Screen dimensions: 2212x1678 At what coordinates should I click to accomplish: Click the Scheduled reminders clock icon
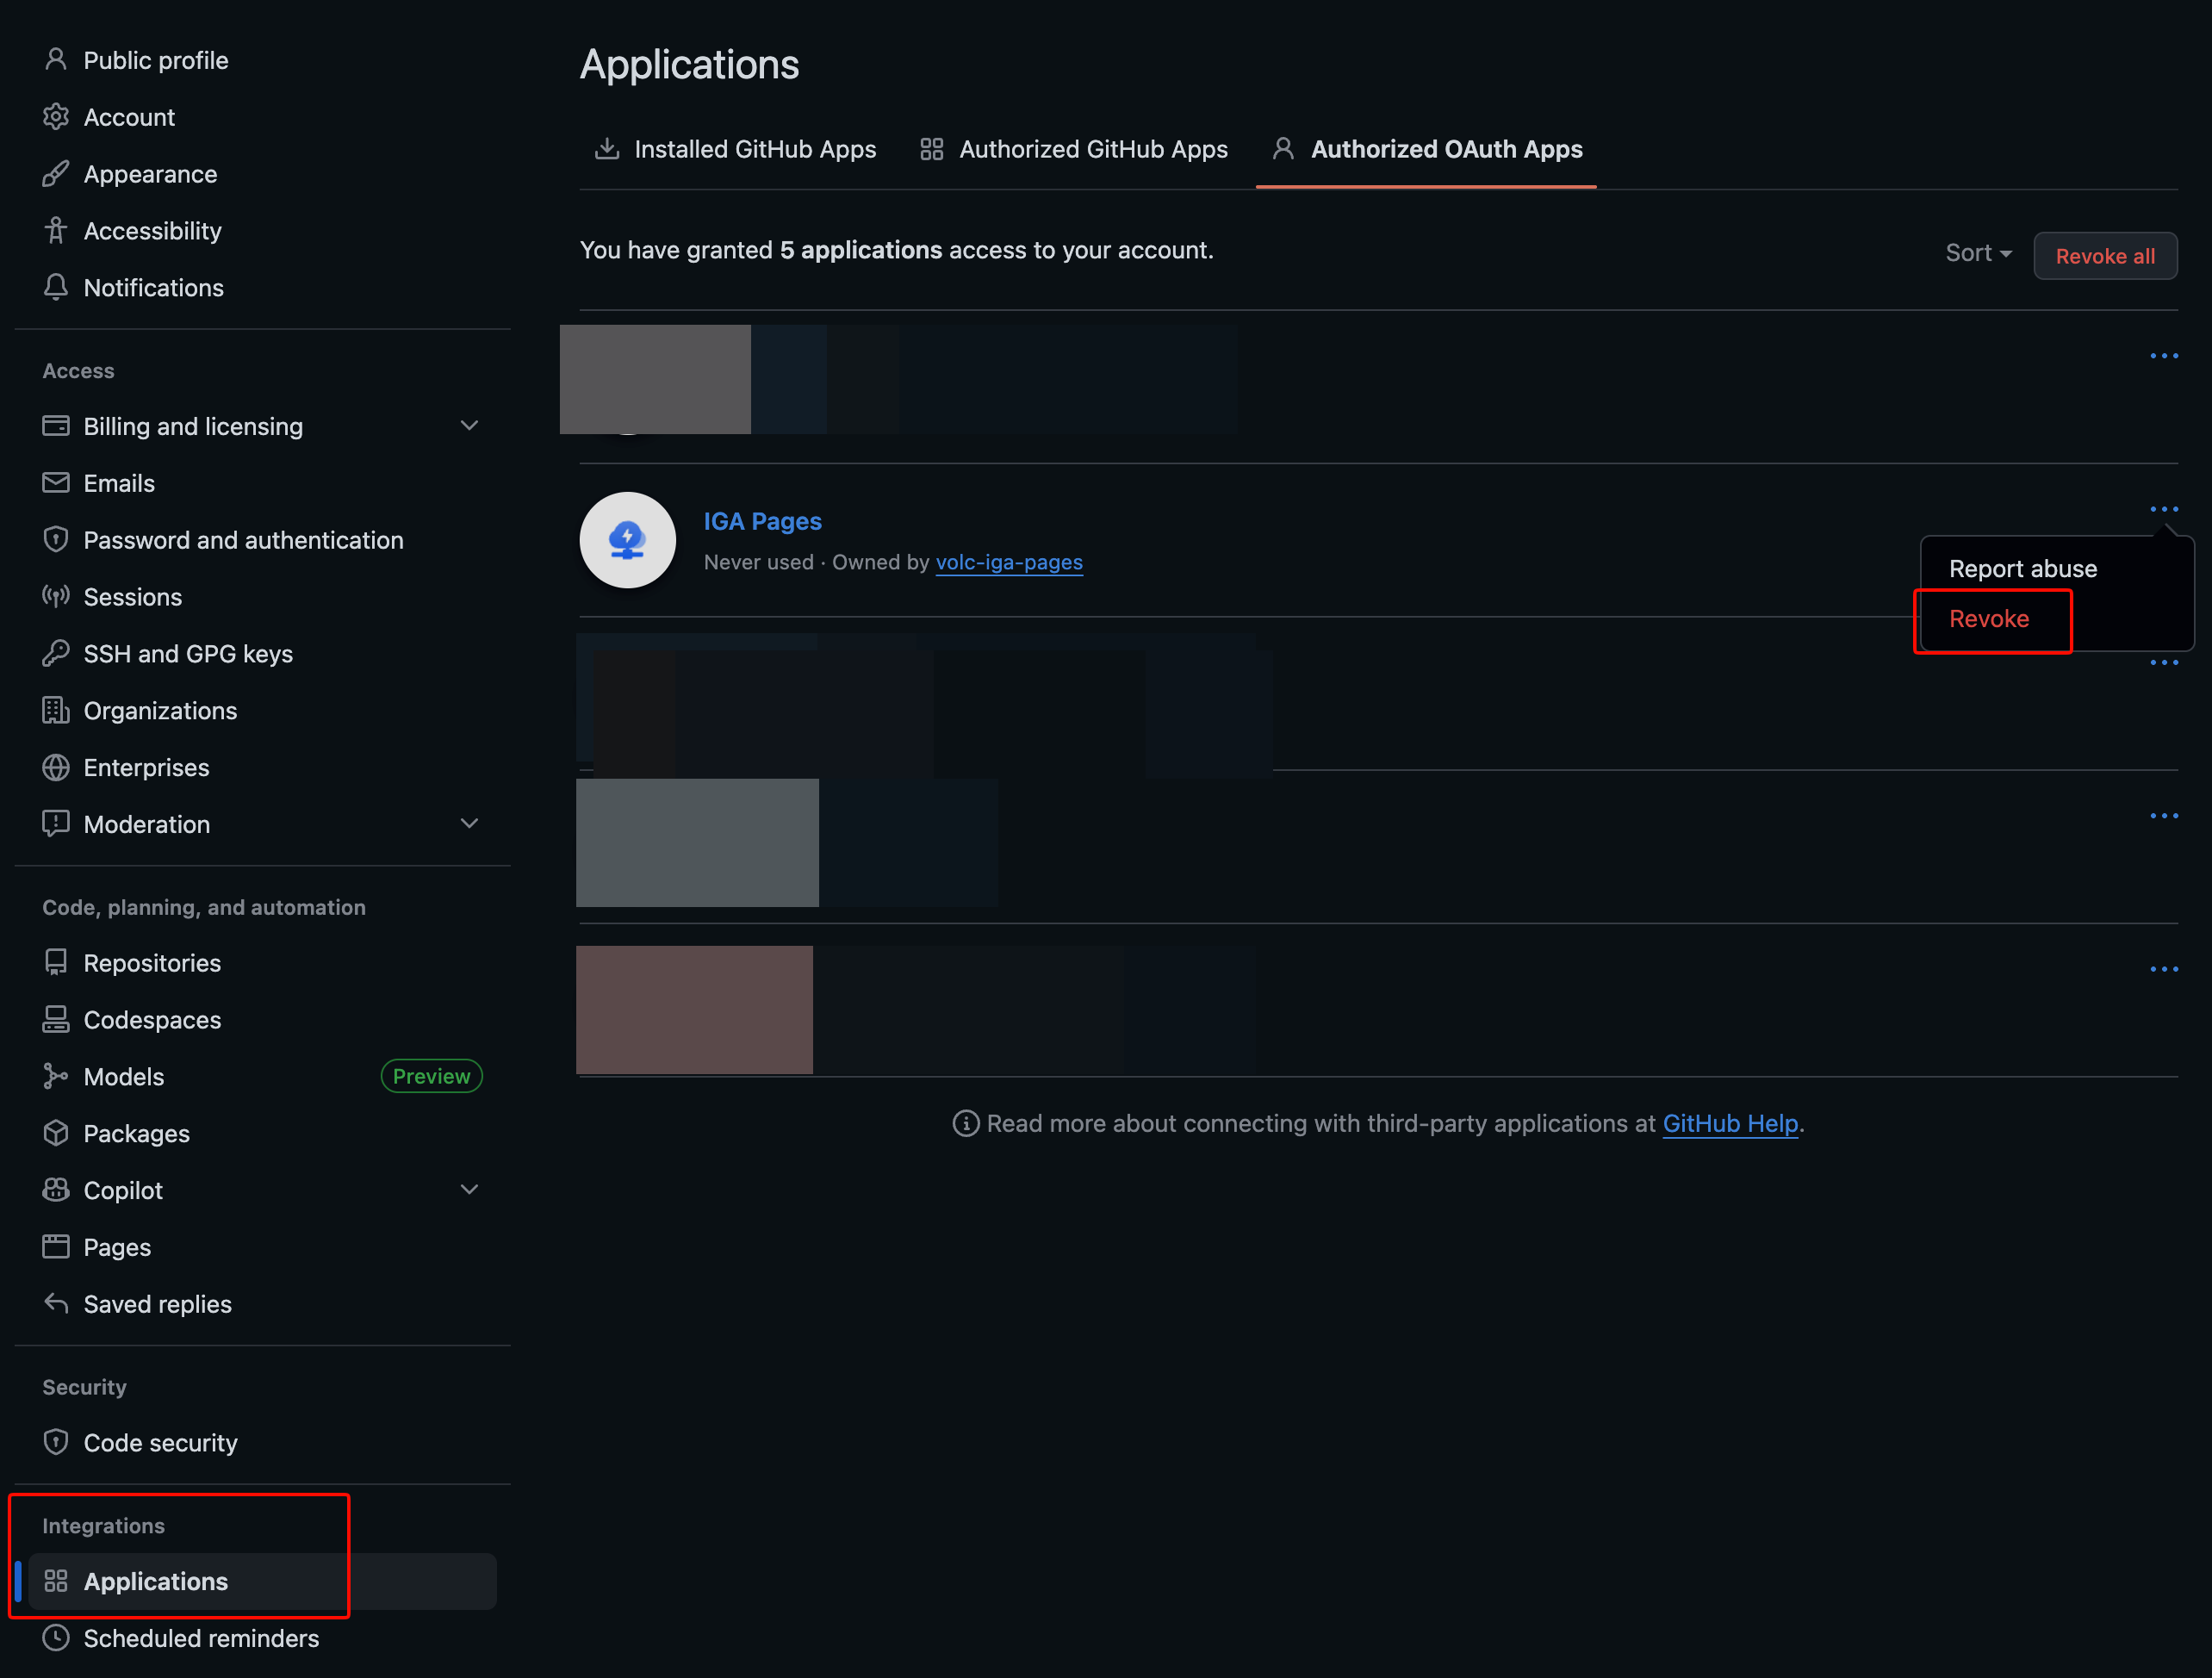(x=56, y=1639)
